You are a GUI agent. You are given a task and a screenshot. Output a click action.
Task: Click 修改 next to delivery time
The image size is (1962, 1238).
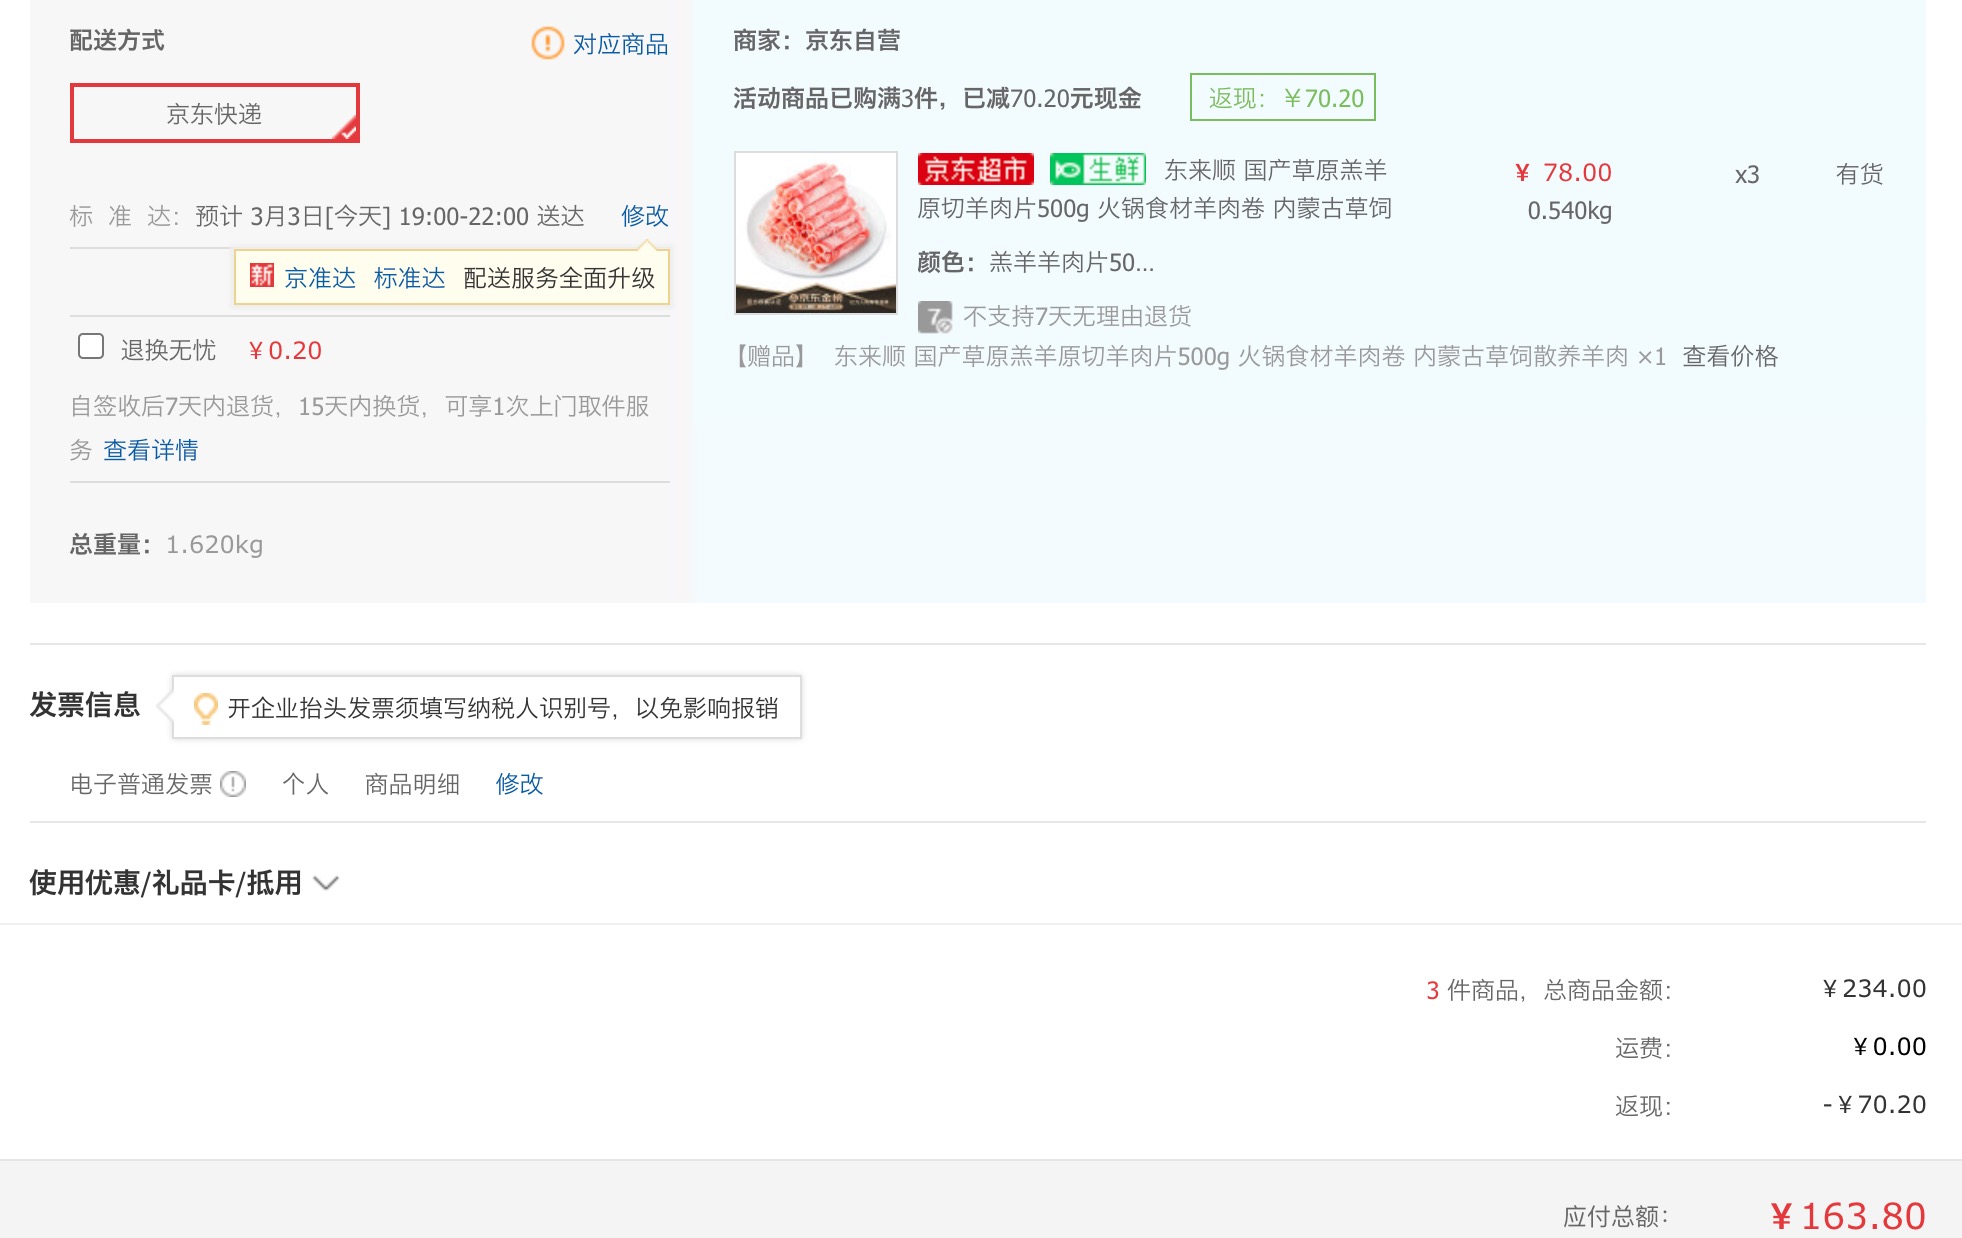click(x=644, y=216)
